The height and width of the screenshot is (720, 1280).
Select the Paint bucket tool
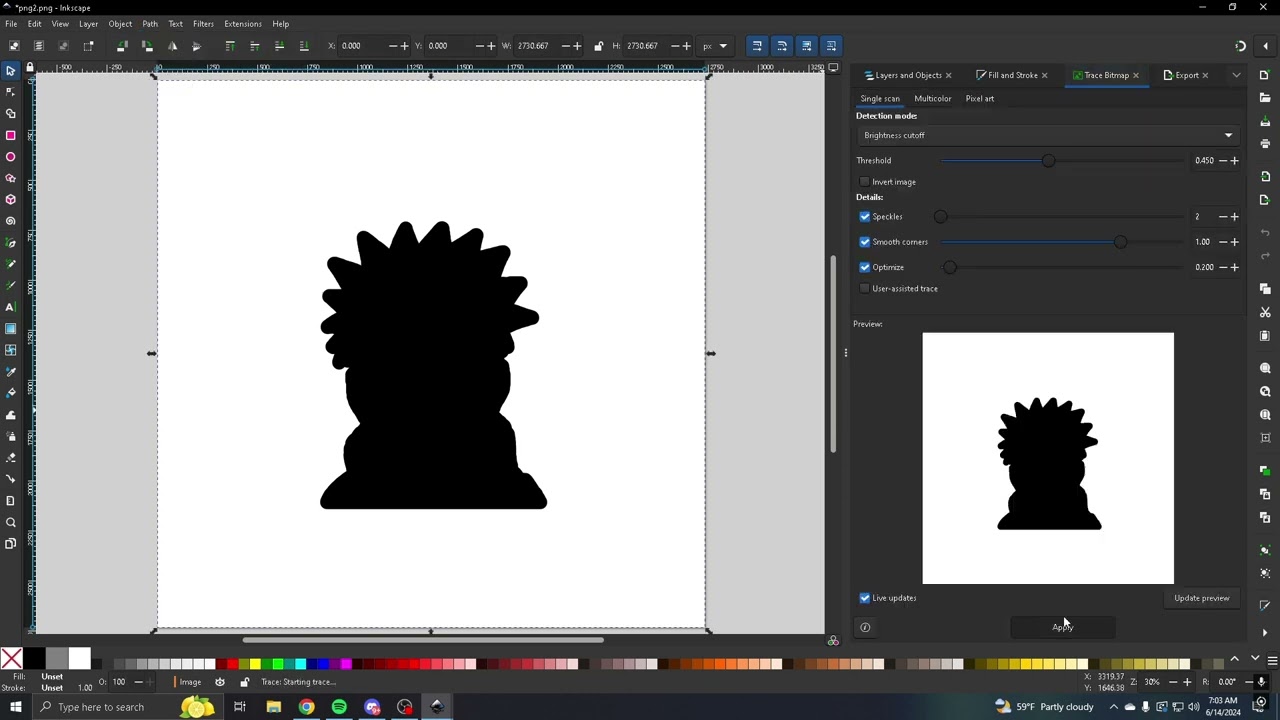click(x=11, y=393)
